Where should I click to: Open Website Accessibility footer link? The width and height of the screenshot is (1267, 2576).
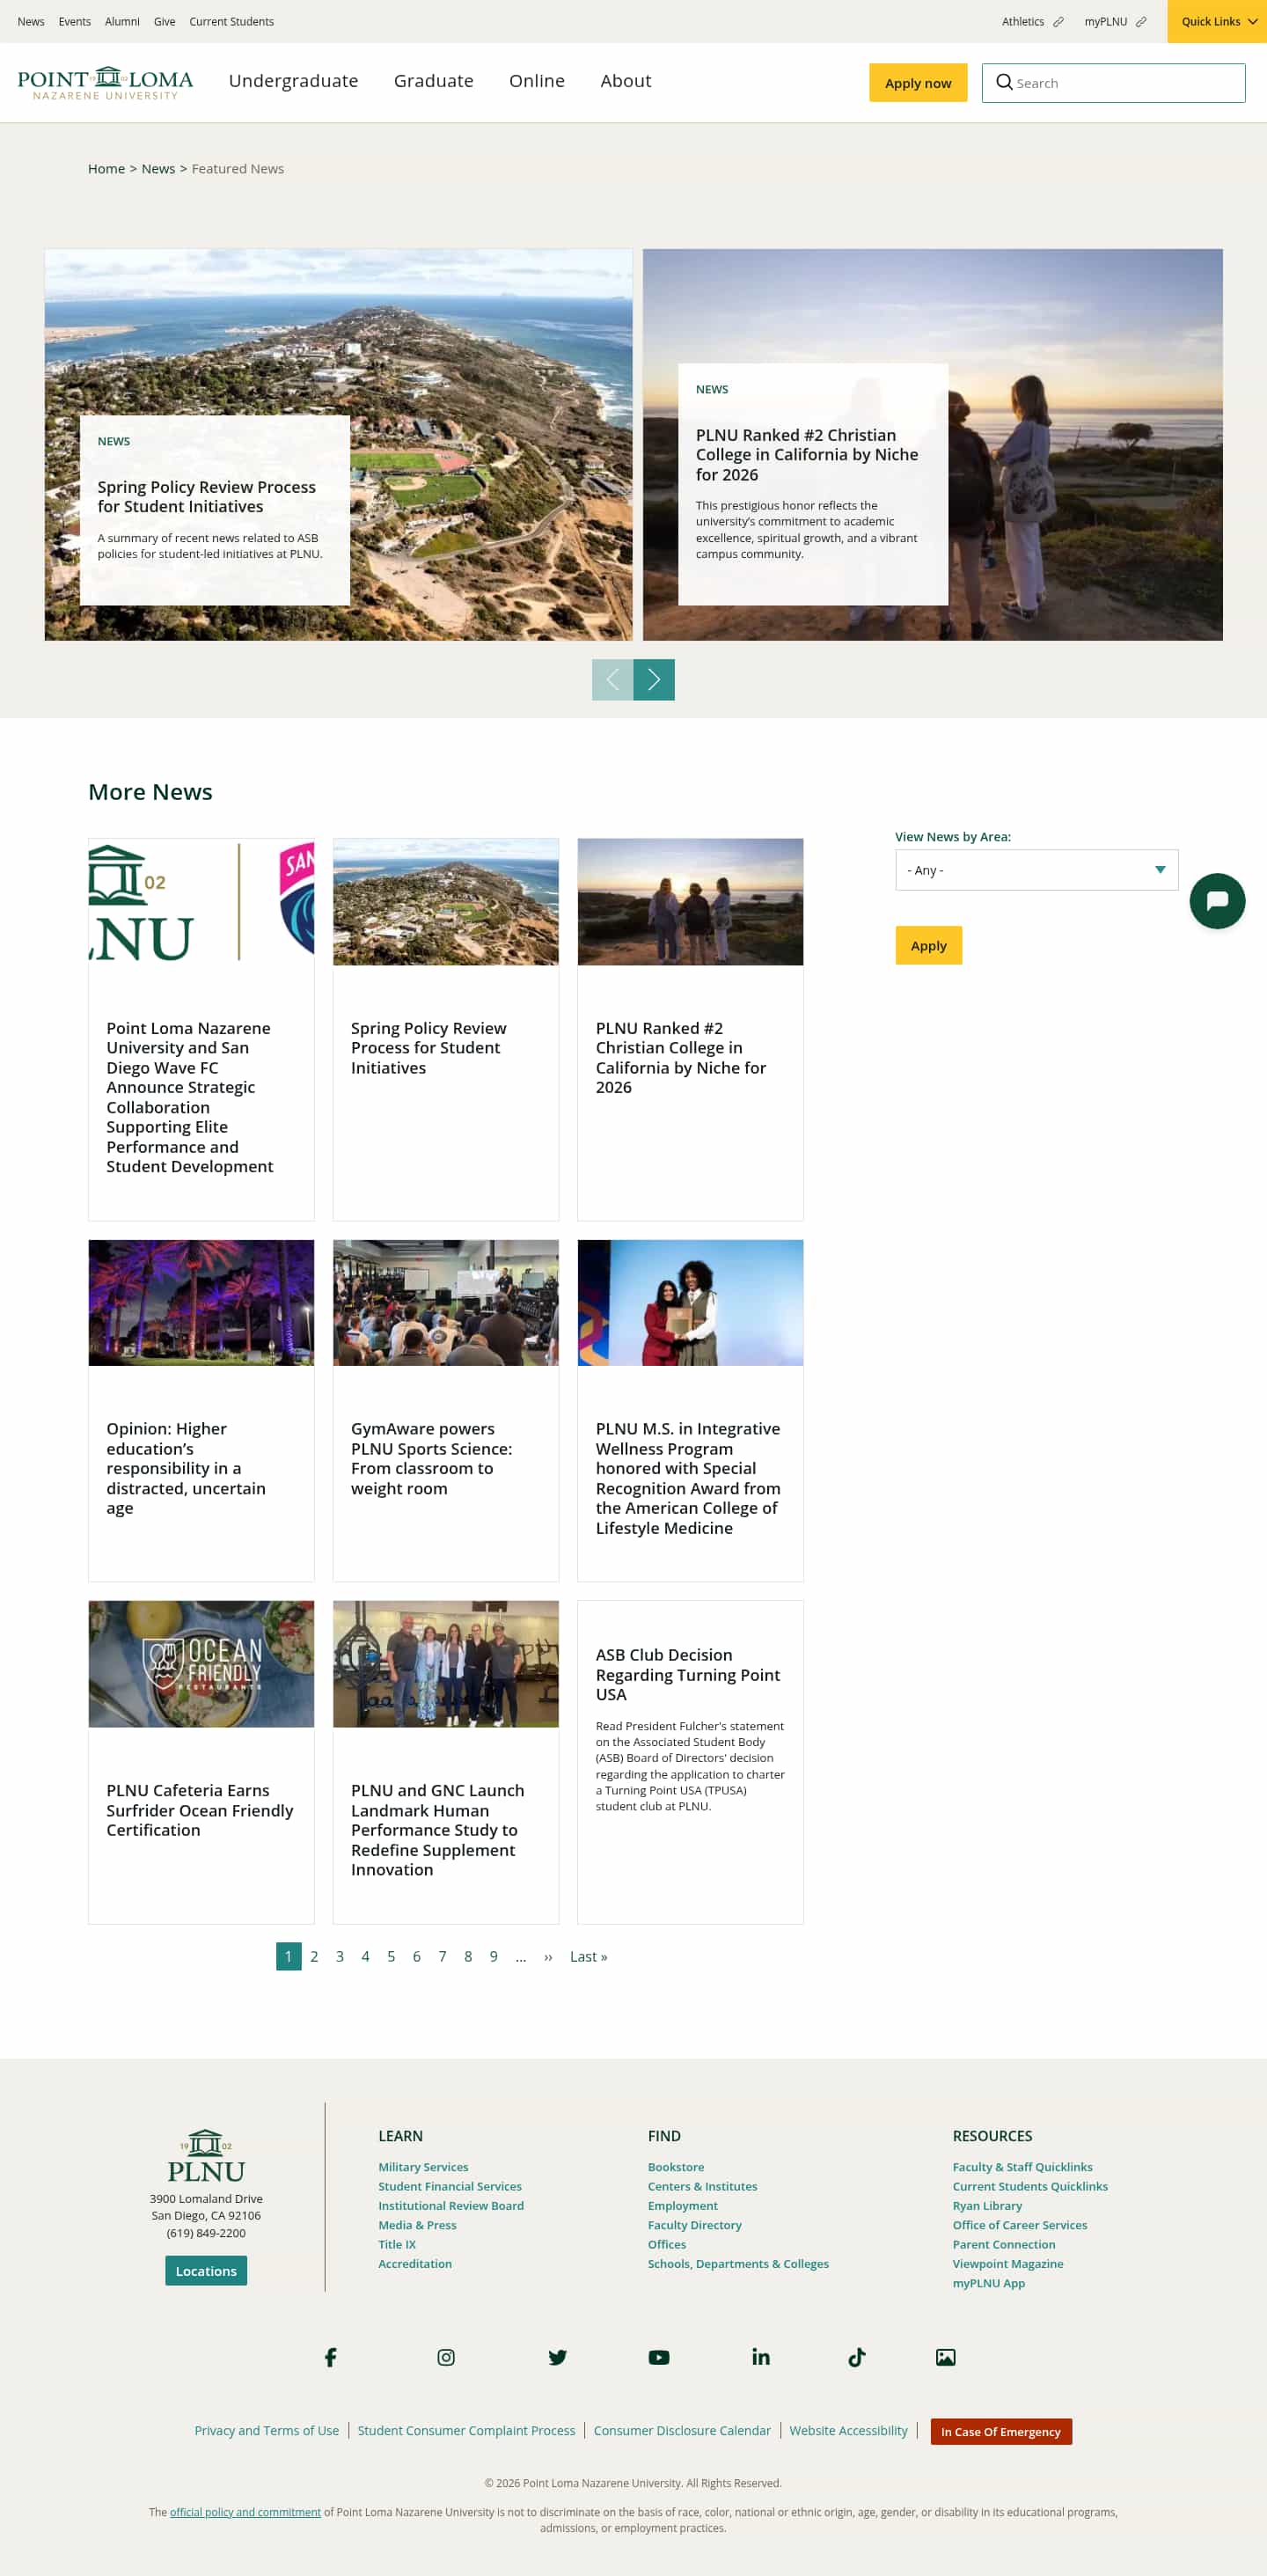click(x=849, y=2430)
